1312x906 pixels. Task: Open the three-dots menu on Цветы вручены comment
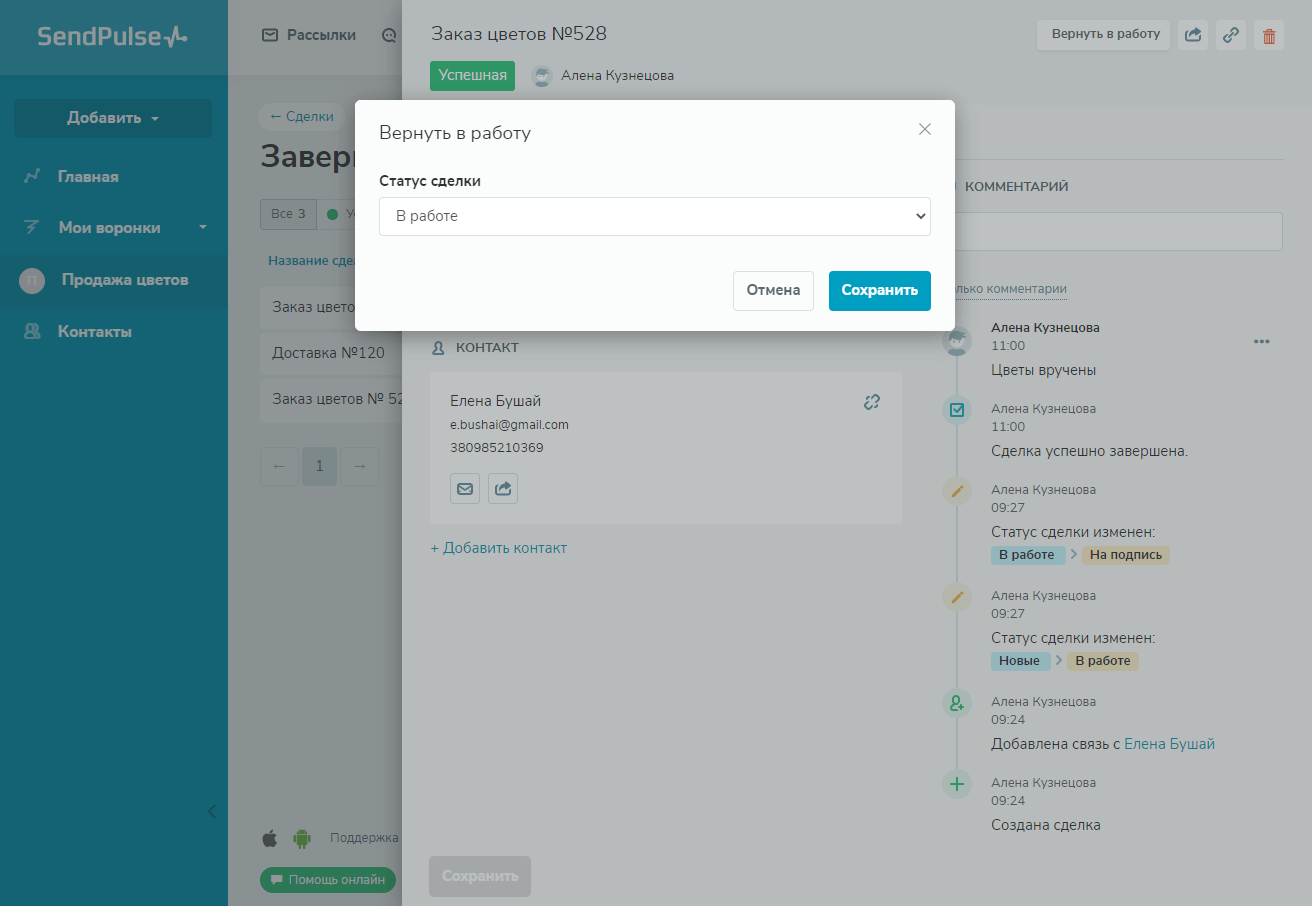tap(1261, 342)
